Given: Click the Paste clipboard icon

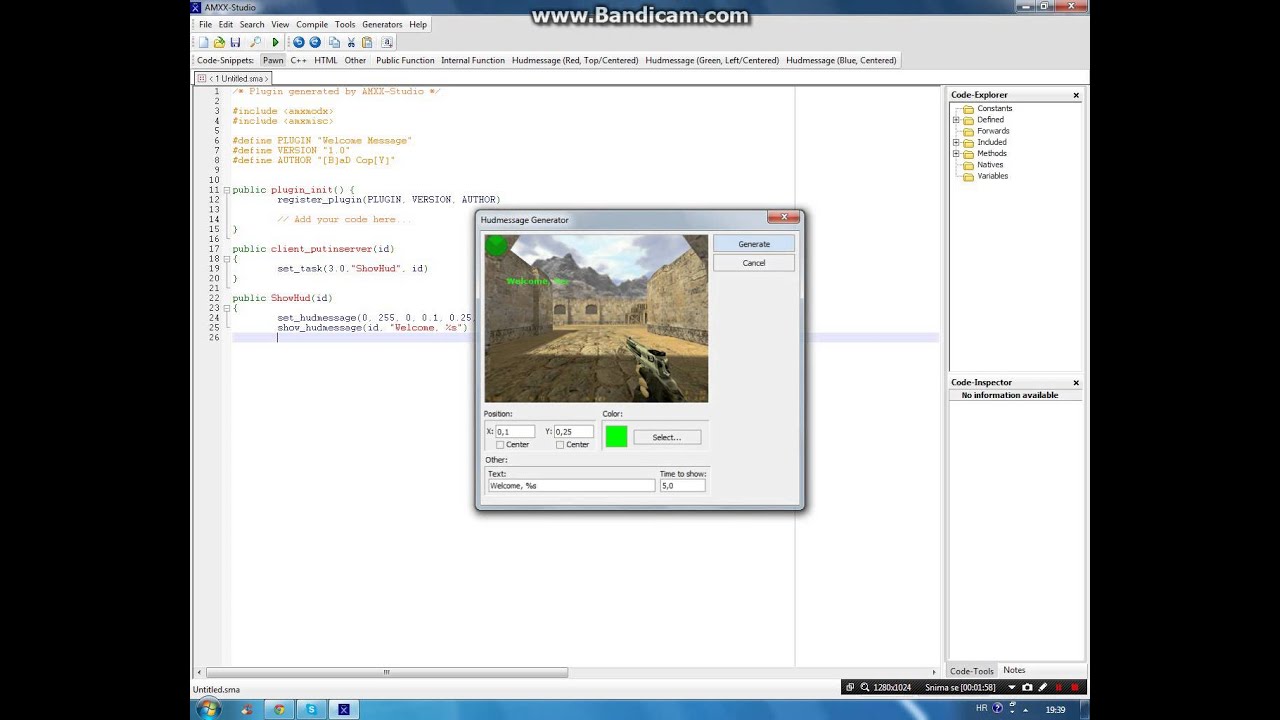Looking at the screenshot, I should (x=367, y=42).
